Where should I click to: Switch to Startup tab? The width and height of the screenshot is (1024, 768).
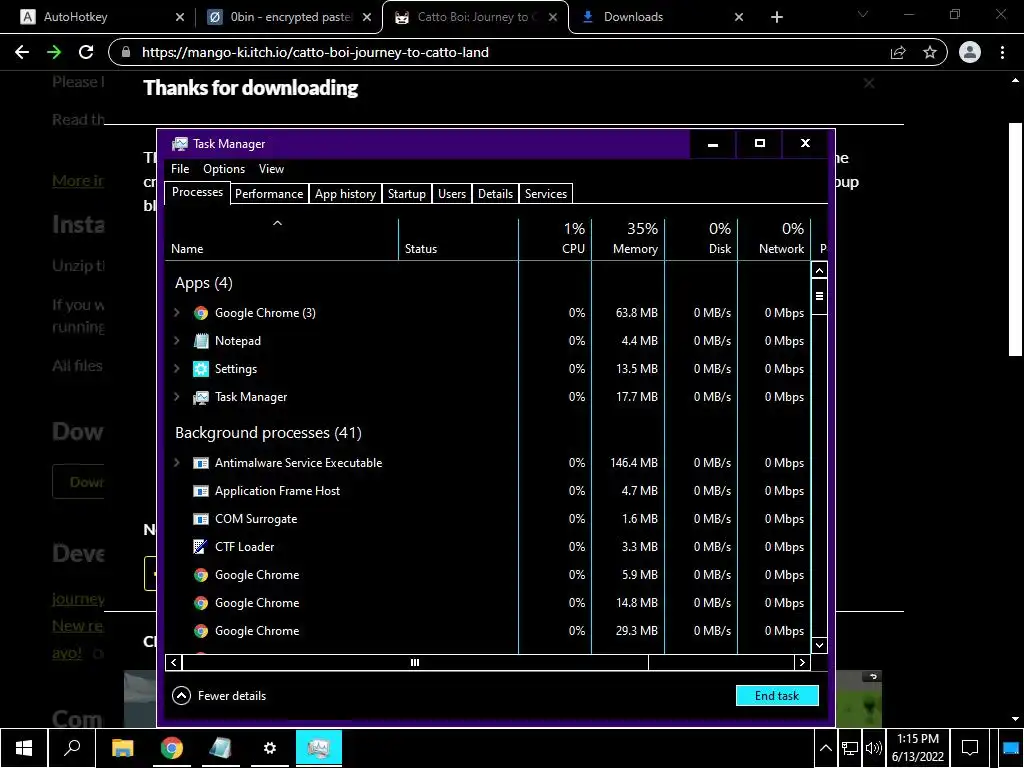point(407,194)
